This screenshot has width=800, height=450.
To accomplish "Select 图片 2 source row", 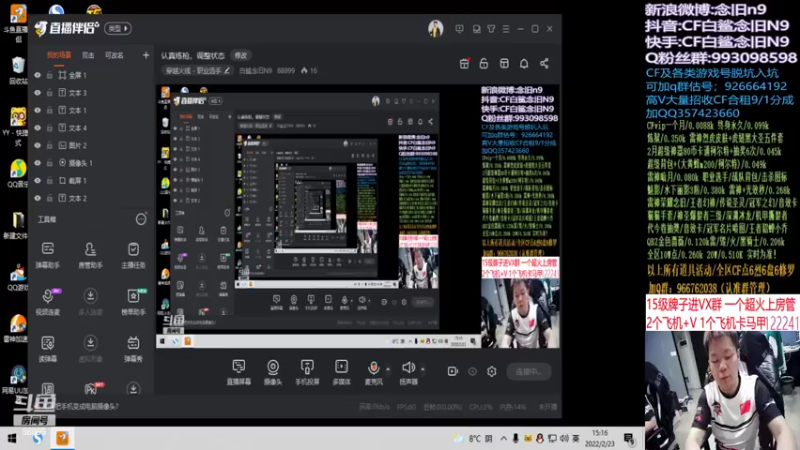I will point(91,145).
